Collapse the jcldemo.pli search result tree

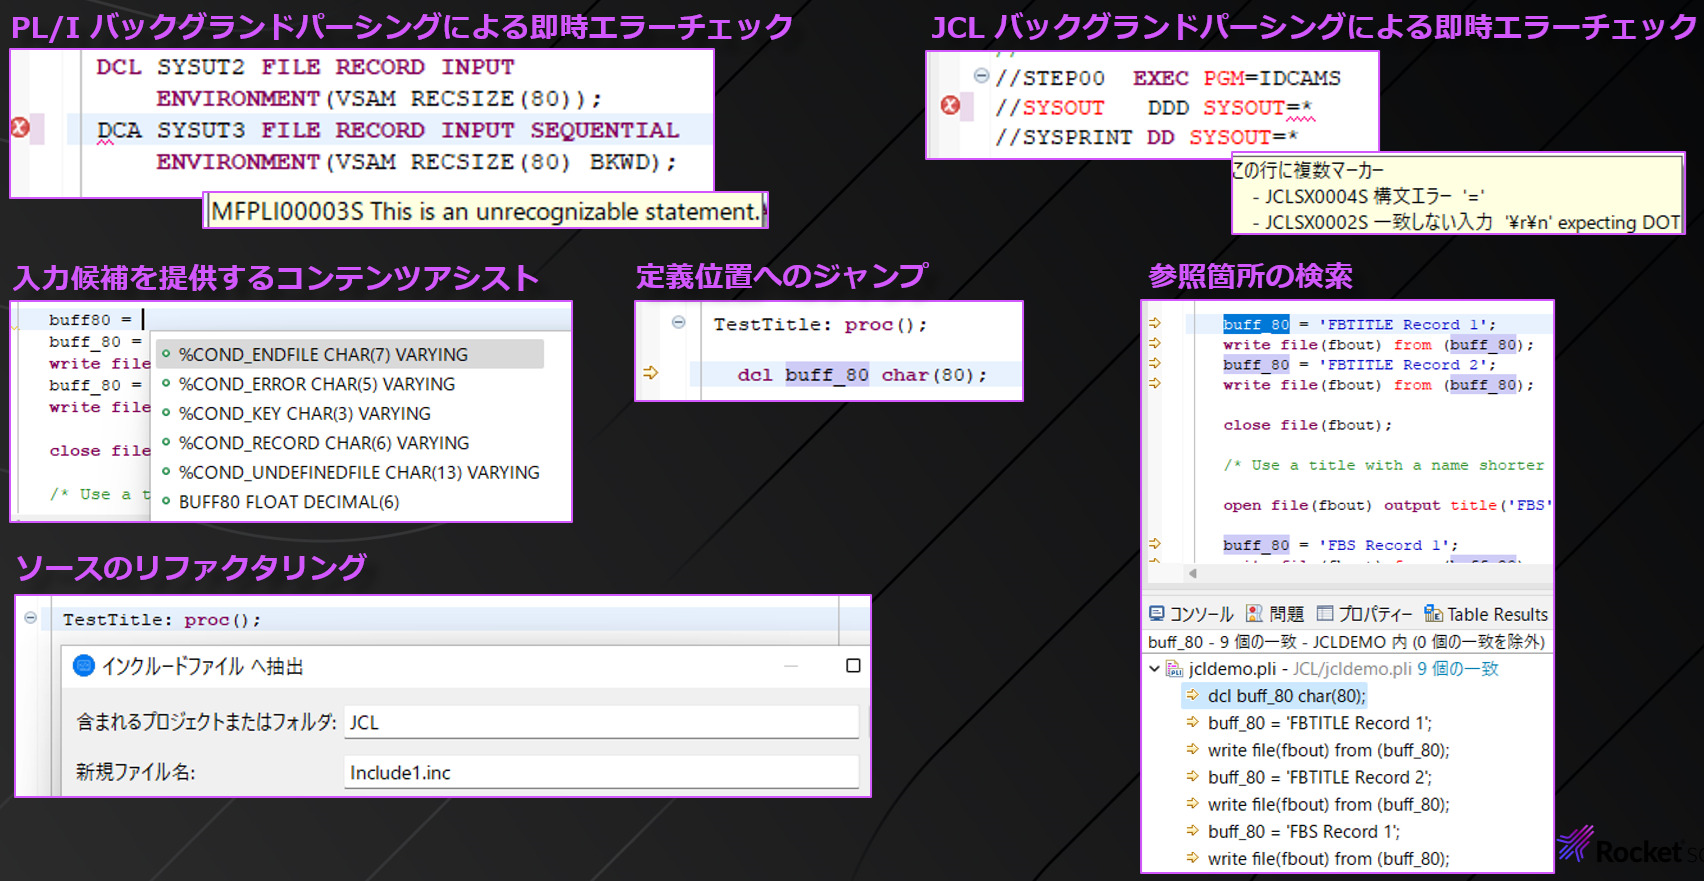tap(1155, 669)
